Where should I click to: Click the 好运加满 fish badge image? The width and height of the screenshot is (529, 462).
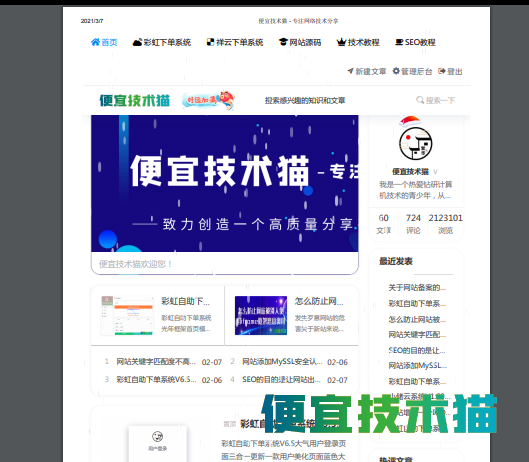click(x=208, y=100)
